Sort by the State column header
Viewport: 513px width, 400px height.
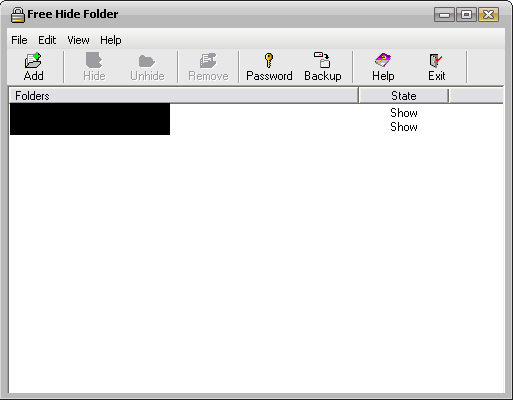click(x=404, y=96)
